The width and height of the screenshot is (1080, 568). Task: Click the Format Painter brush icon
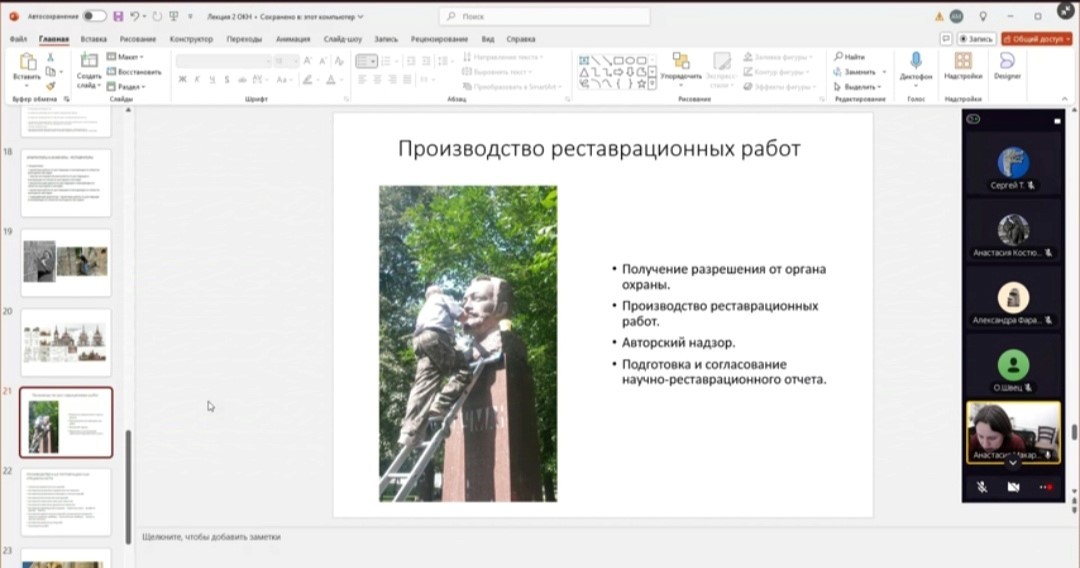pos(51,86)
